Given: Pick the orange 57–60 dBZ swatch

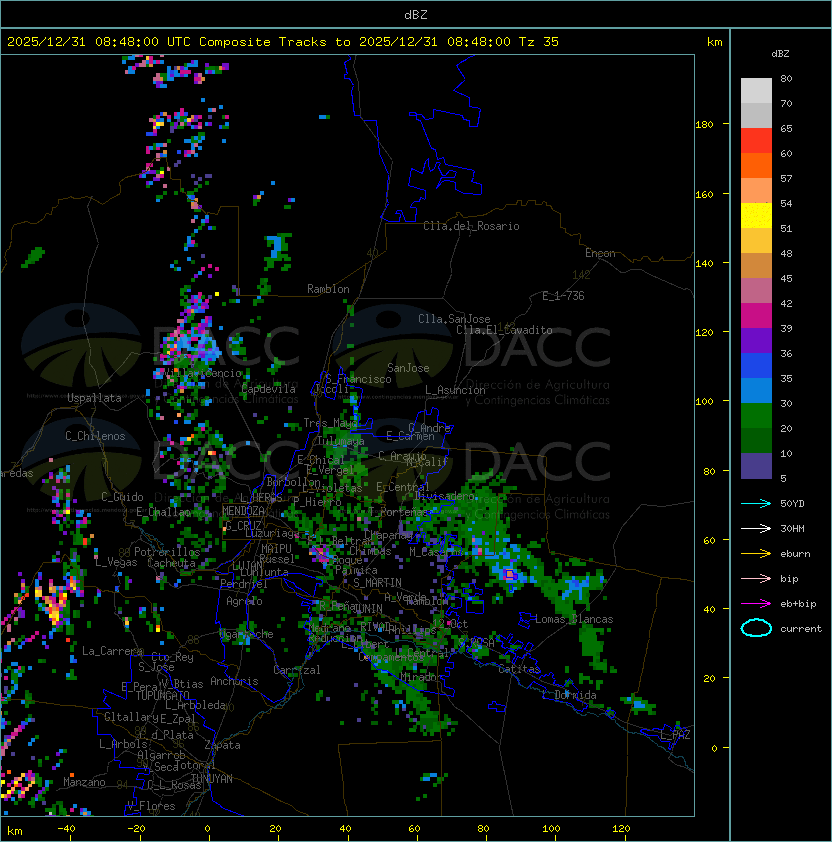Looking at the screenshot, I should 756,166.
